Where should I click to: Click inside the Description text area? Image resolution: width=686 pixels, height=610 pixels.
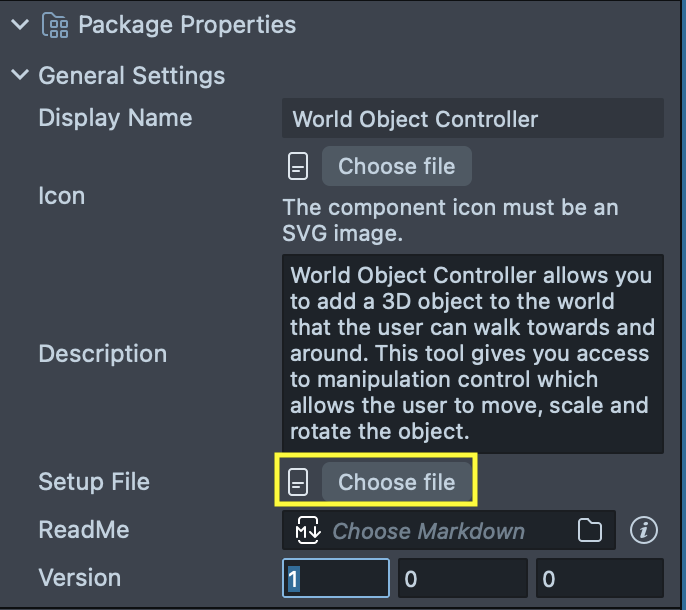[x=472, y=353]
